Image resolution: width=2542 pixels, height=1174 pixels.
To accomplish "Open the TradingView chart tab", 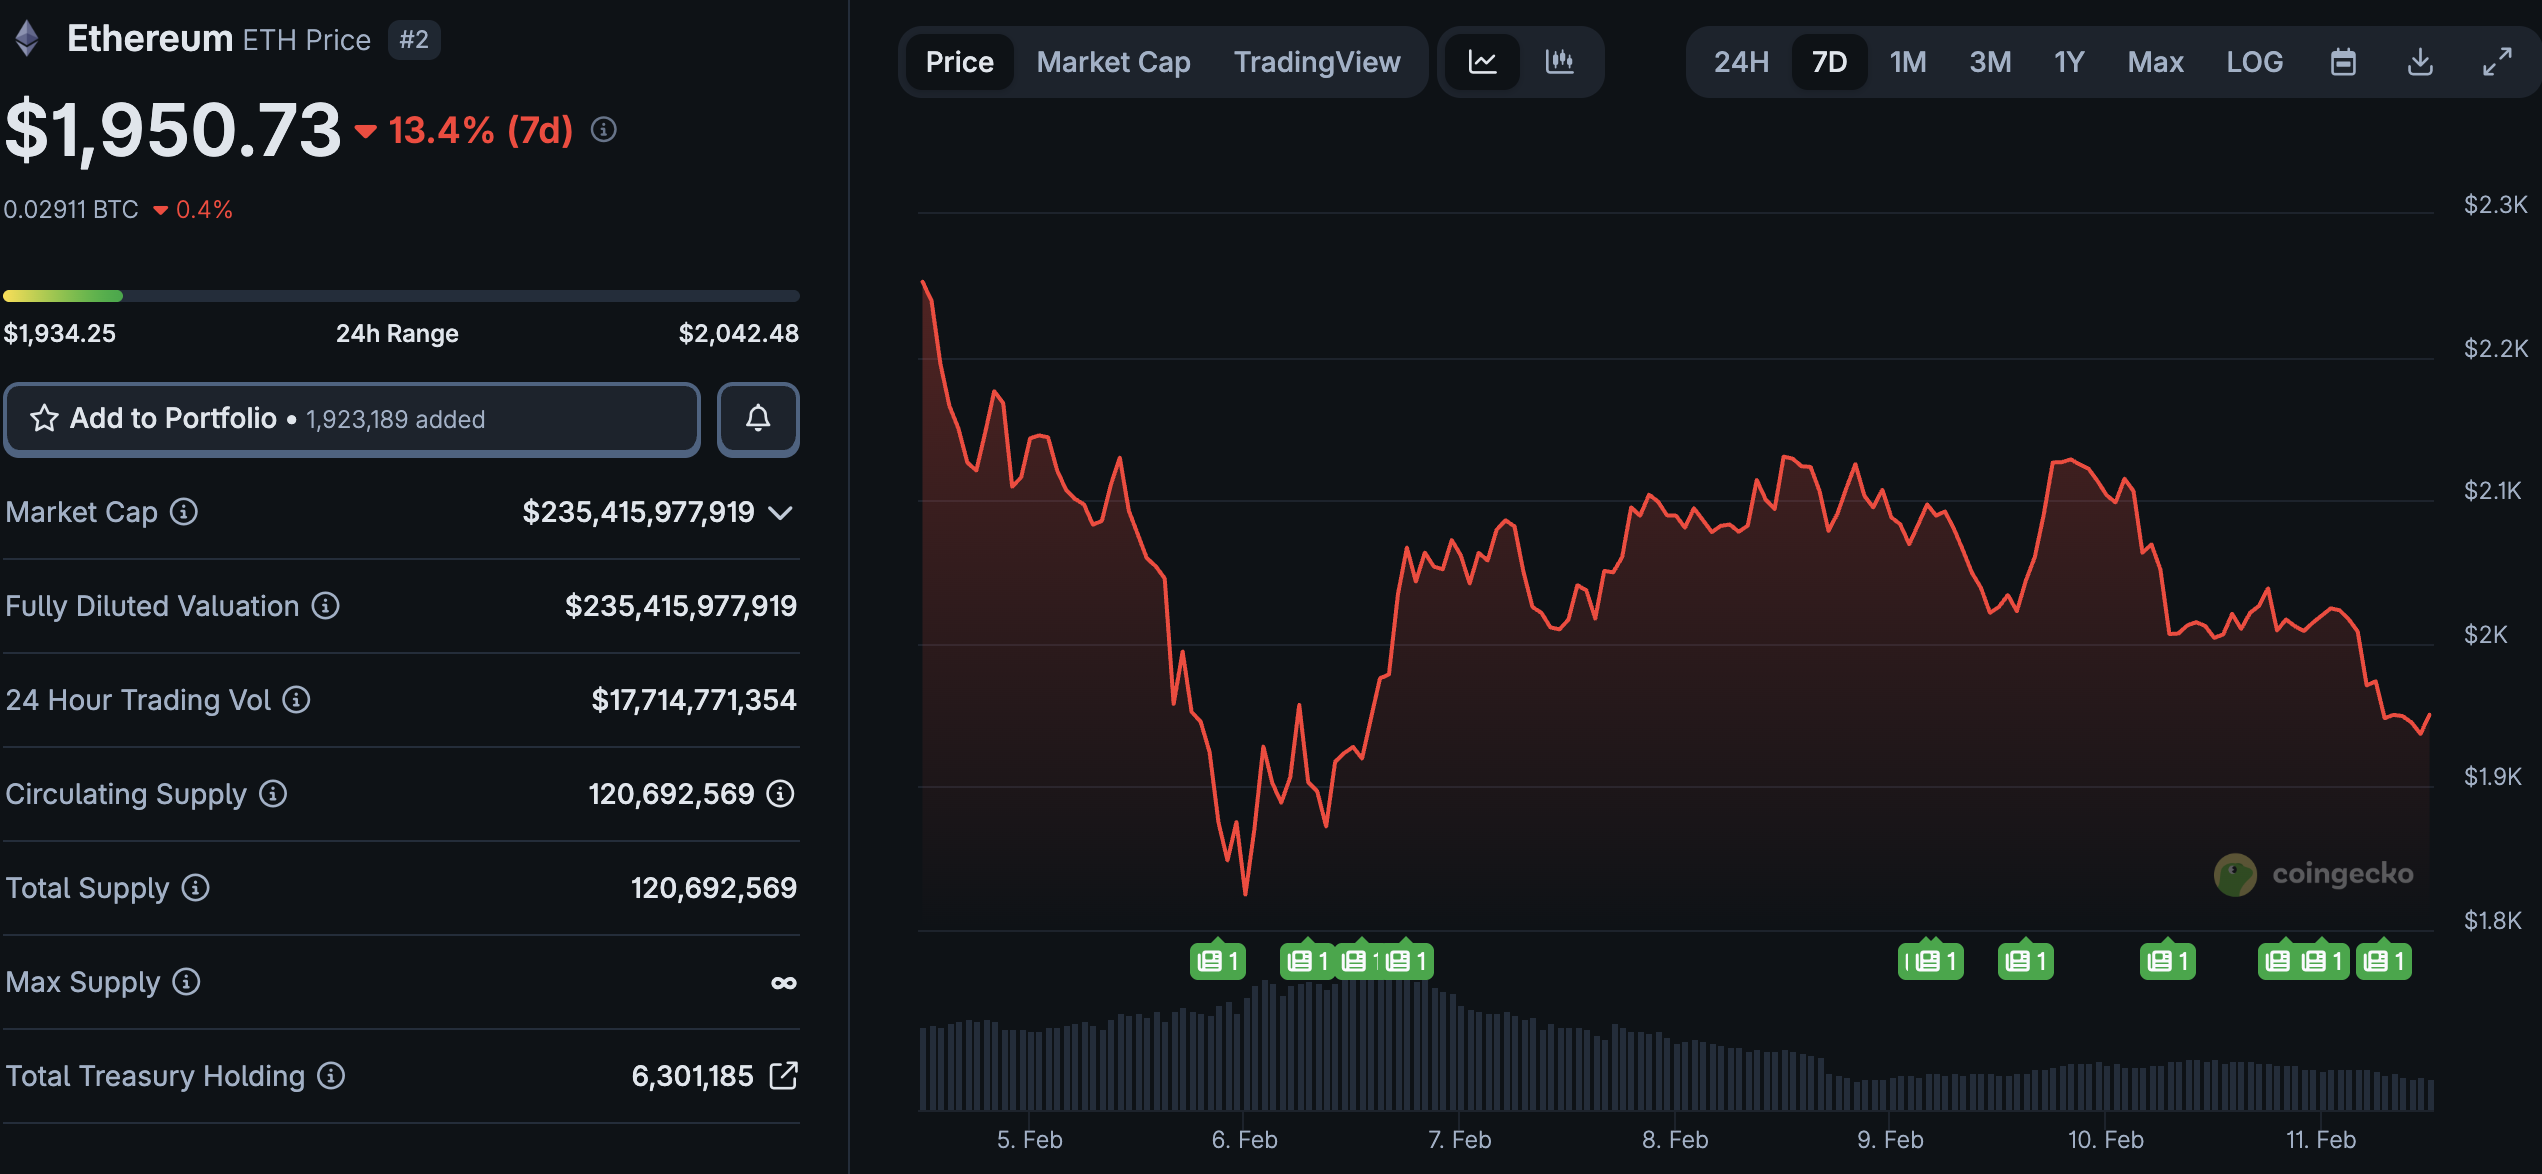I will (1316, 62).
